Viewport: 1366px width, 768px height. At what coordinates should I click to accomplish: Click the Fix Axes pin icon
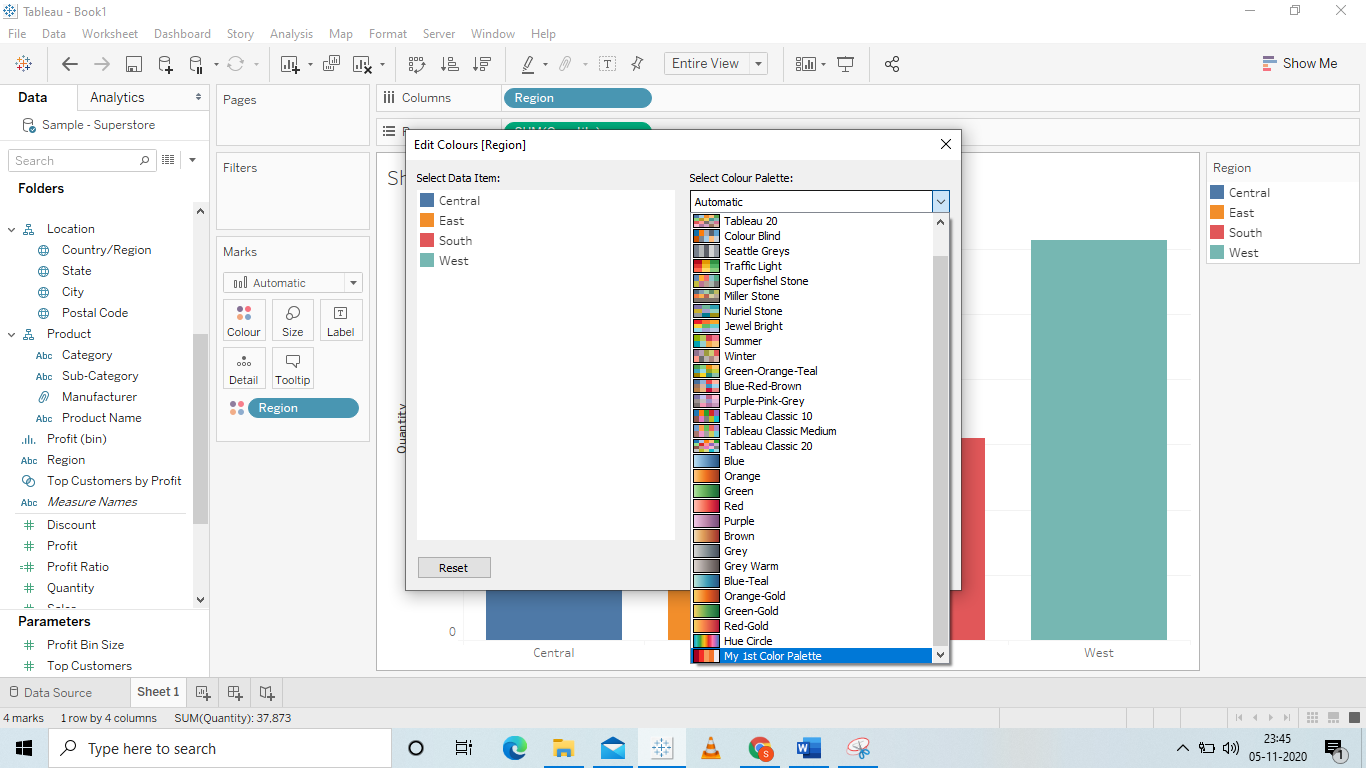(637, 64)
